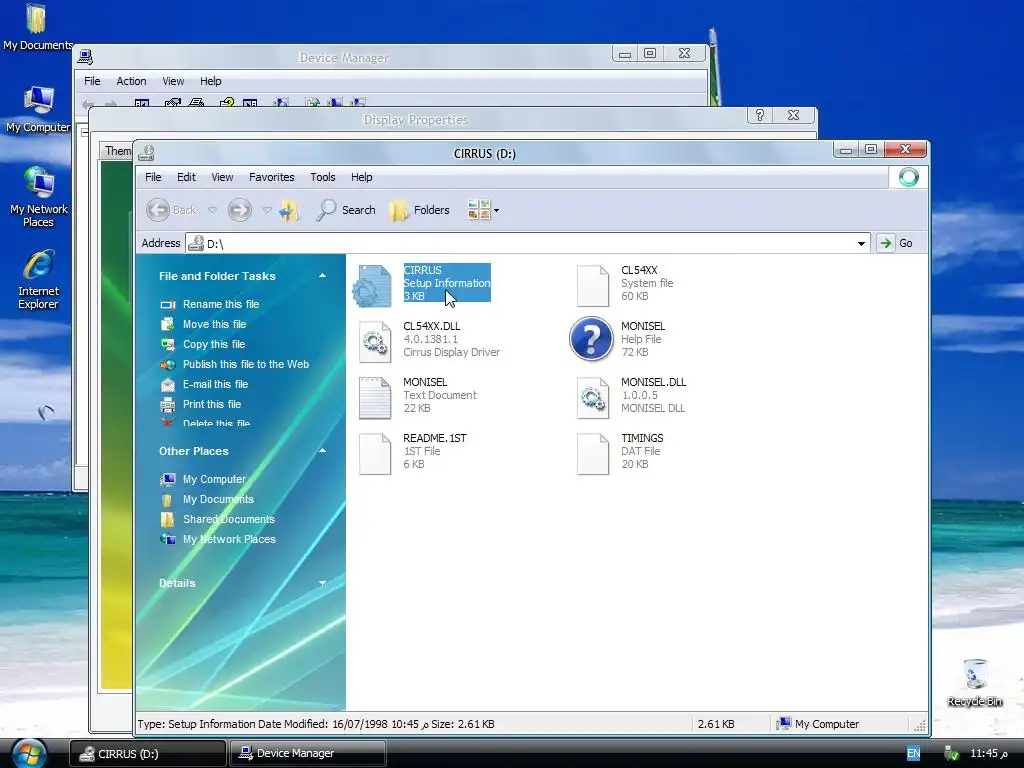Click the Display Properties help question button
Image resolution: width=1024 pixels, height=768 pixels.
(x=760, y=116)
